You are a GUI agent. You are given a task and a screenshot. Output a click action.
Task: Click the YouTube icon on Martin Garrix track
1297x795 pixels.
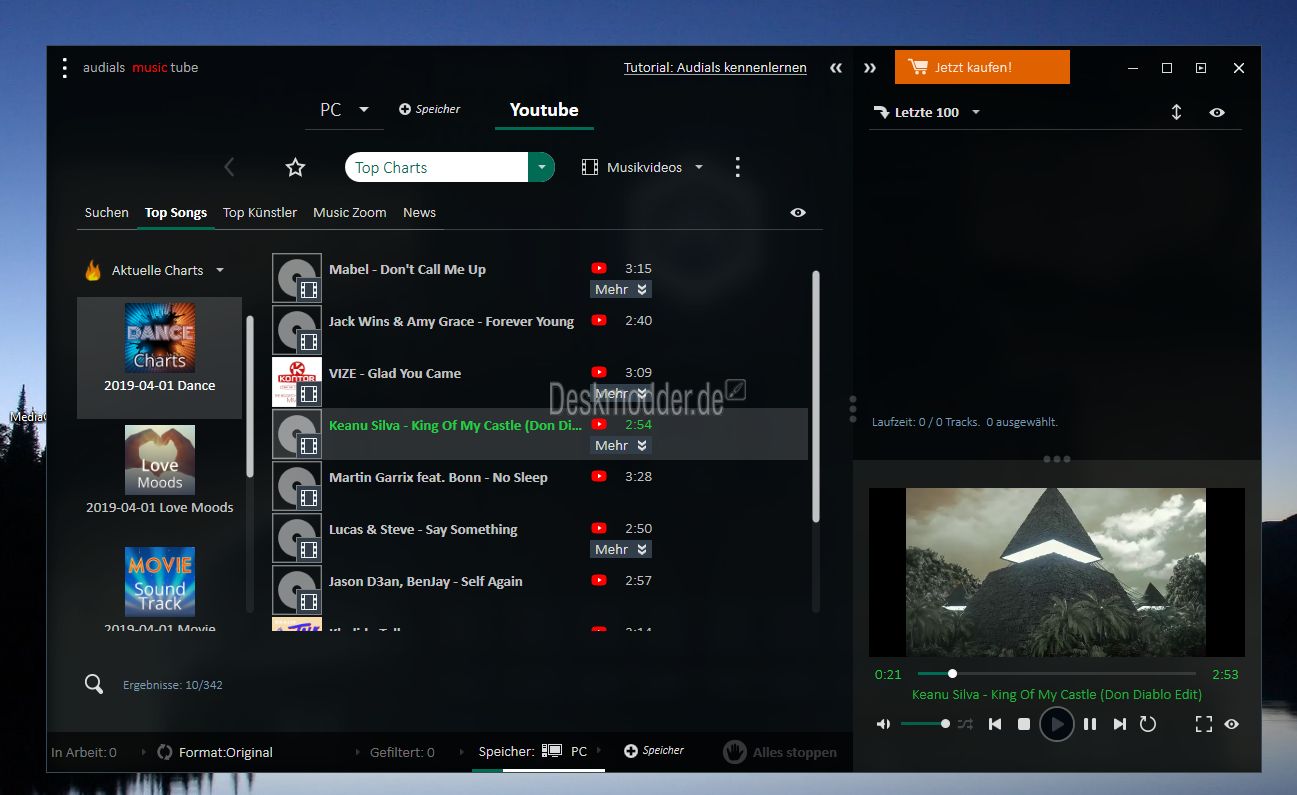[x=599, y=476]
